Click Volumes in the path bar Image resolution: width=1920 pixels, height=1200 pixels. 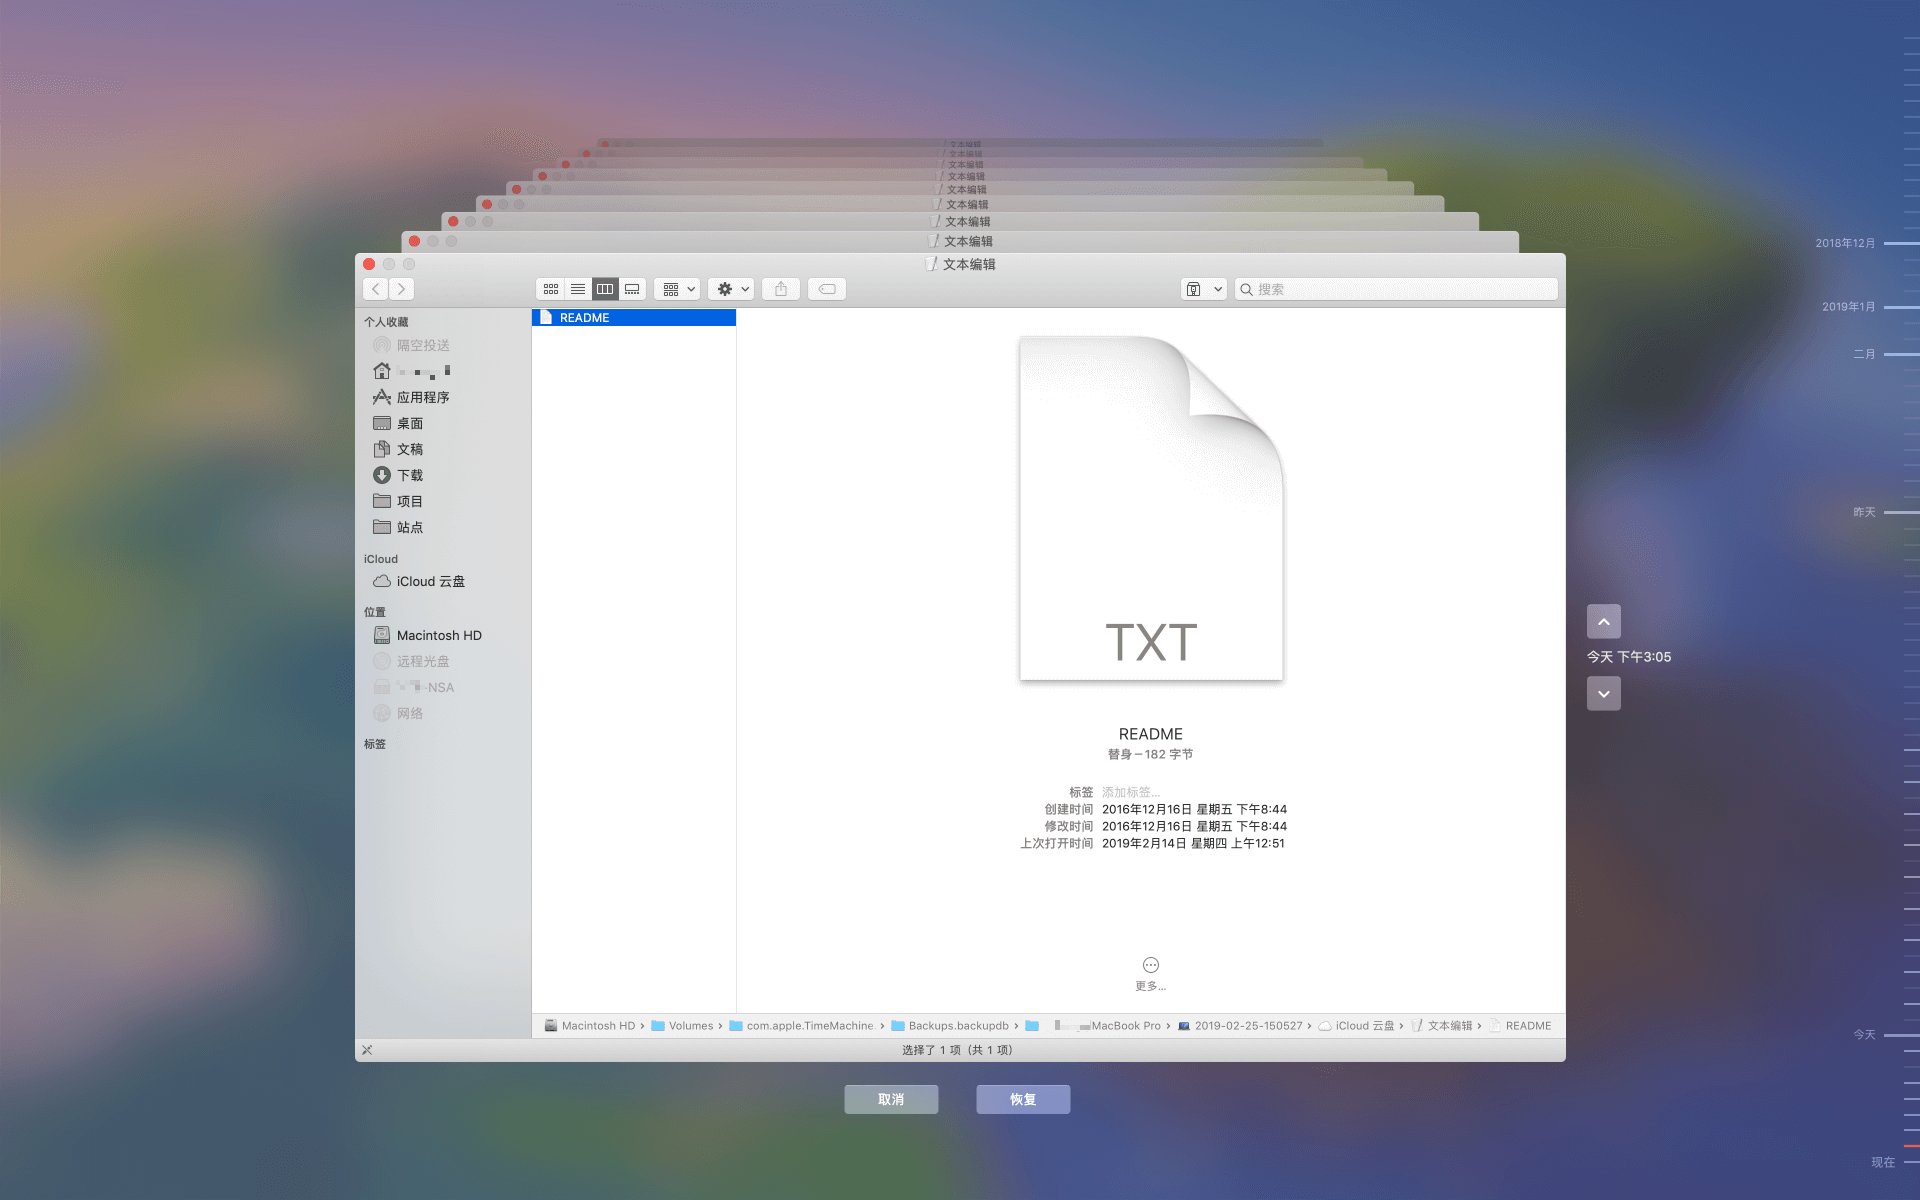[x=682, y=1025]
